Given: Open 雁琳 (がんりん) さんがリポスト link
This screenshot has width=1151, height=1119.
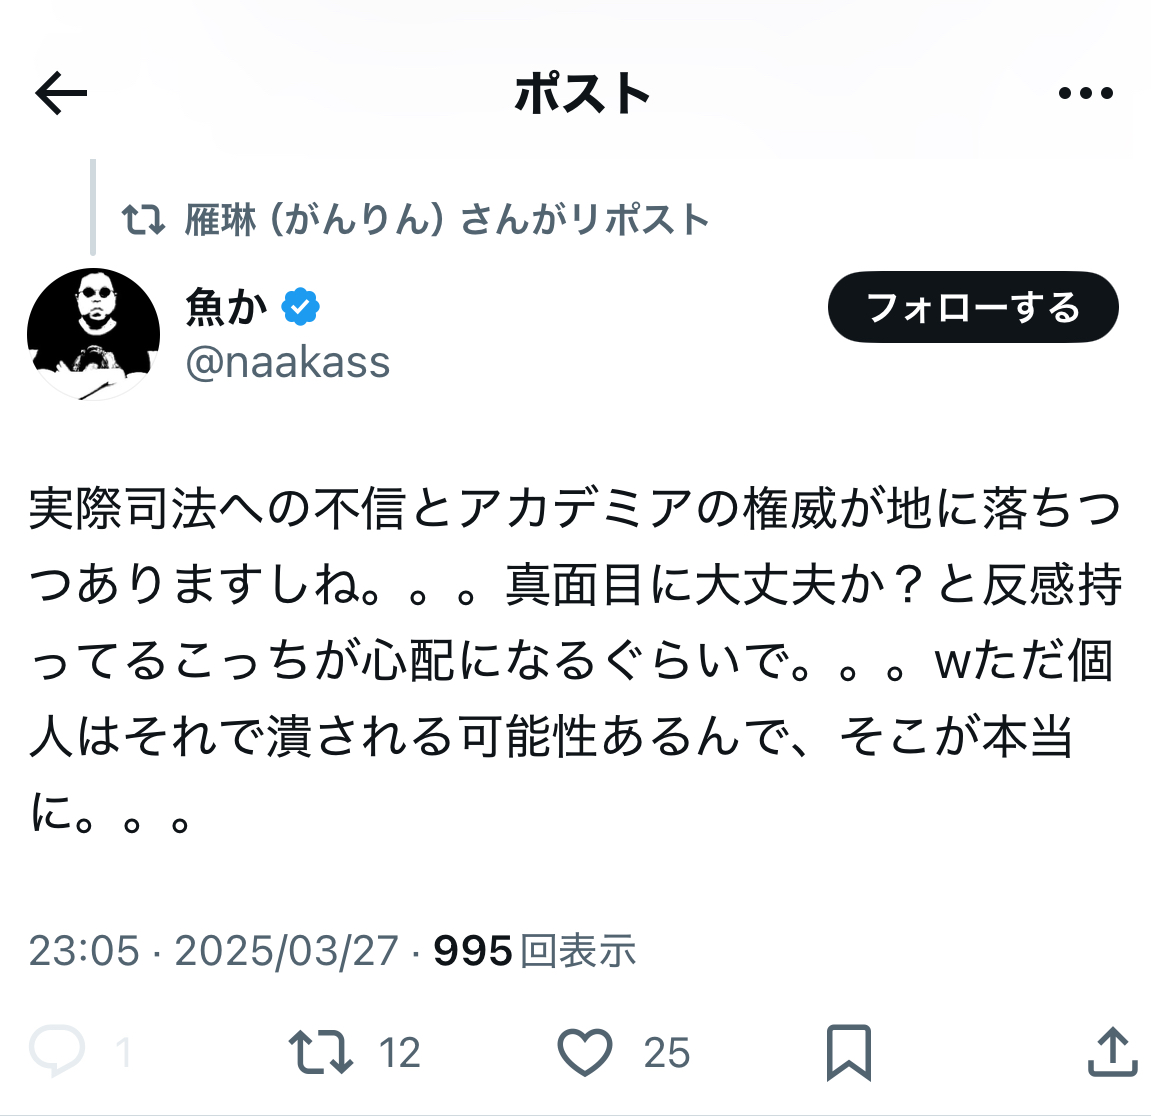Looking at the screenshot, I should (446, 220).
